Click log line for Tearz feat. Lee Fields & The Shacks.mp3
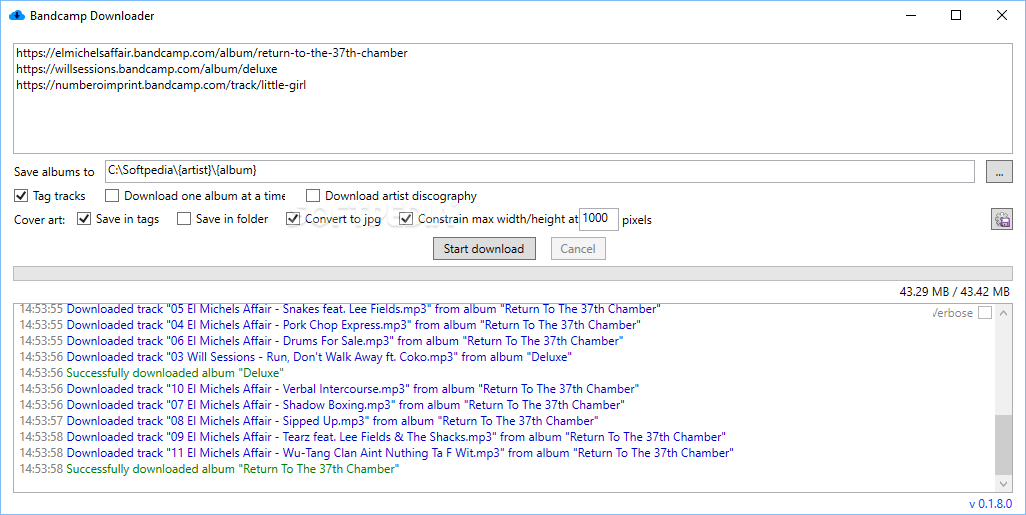Image resolution: width=1026 pixels, height=515 pixels. (x=372, y=437)
